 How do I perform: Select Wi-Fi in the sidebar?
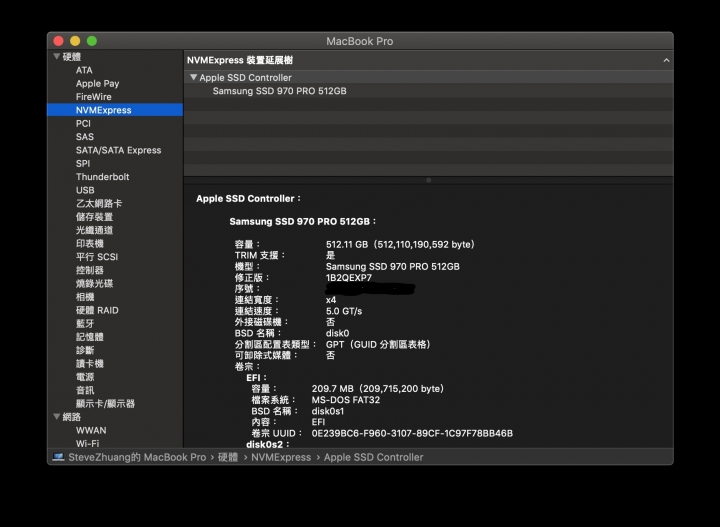point(87,443)
